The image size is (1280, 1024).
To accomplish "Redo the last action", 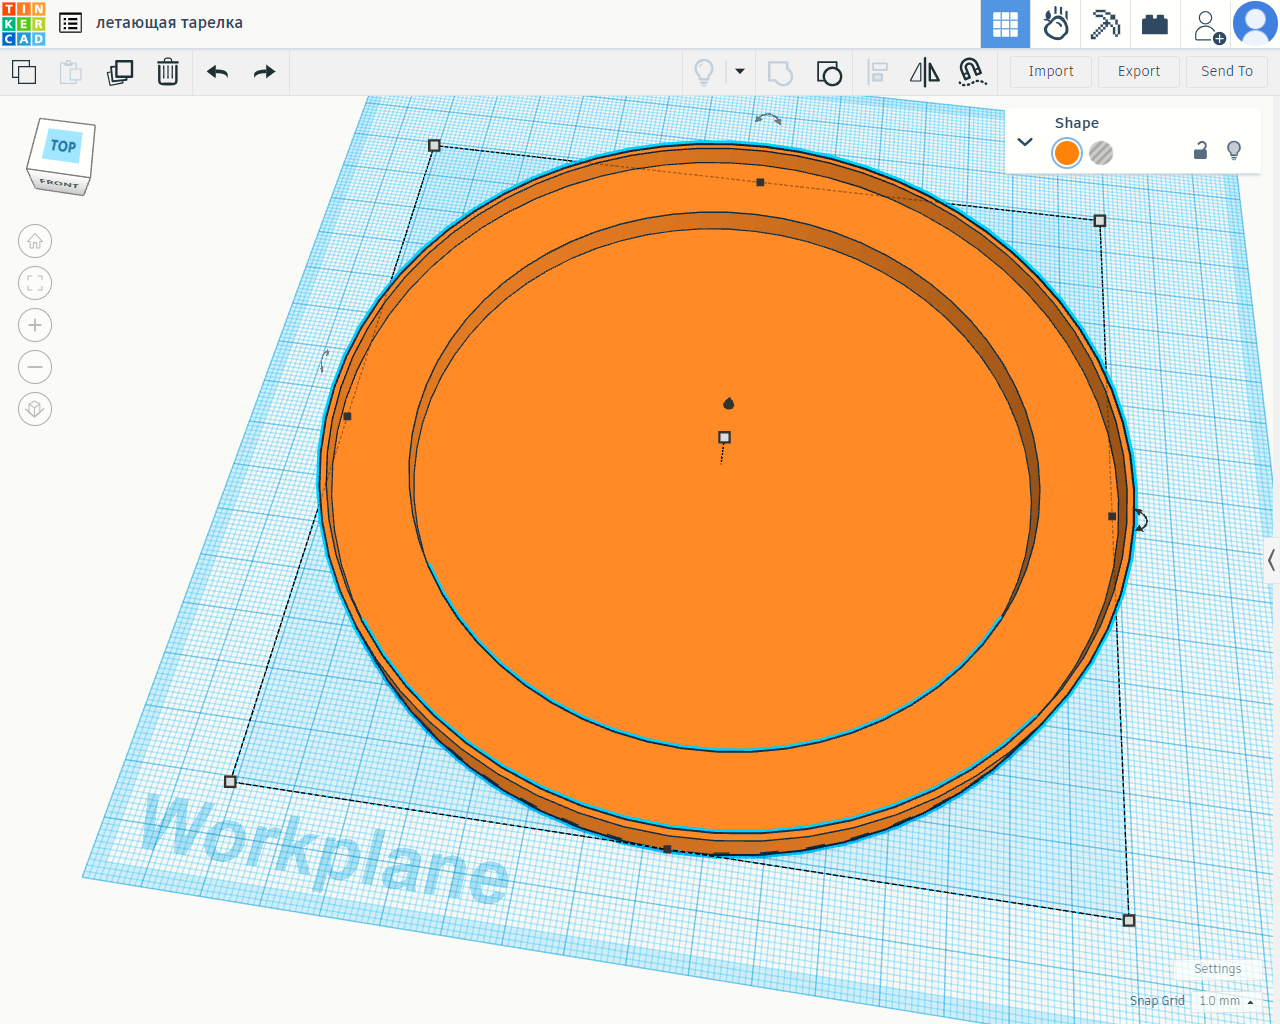I will point(264,72).
